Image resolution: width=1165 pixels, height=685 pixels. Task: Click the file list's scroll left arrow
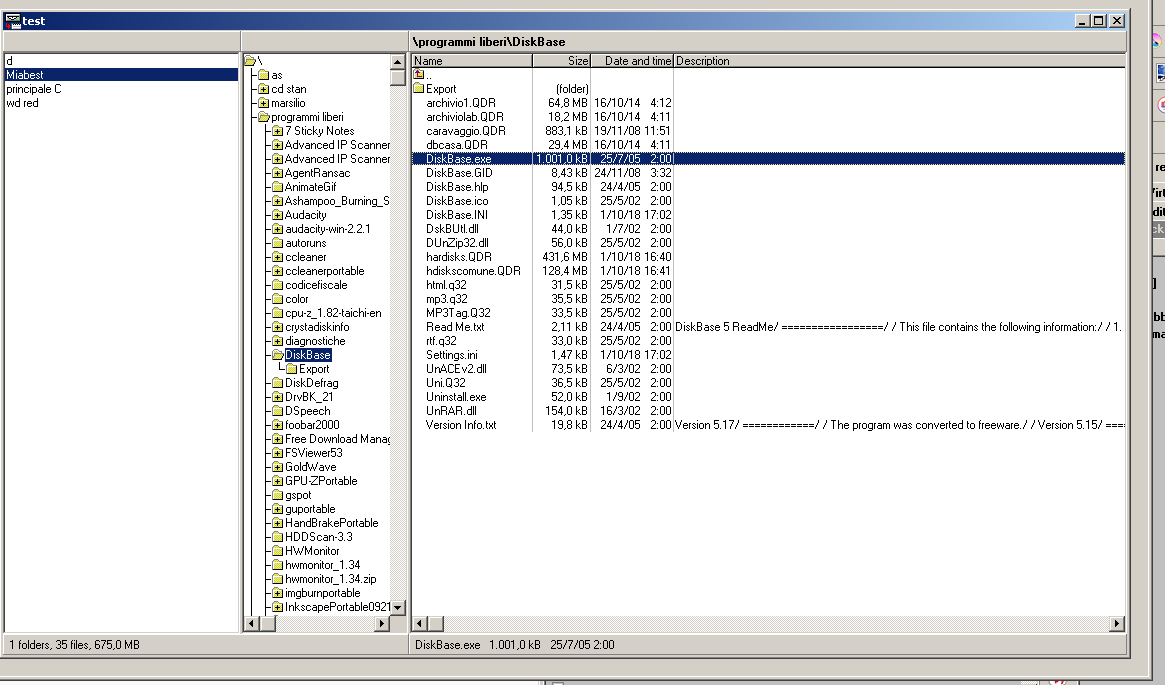pos(420,624)
